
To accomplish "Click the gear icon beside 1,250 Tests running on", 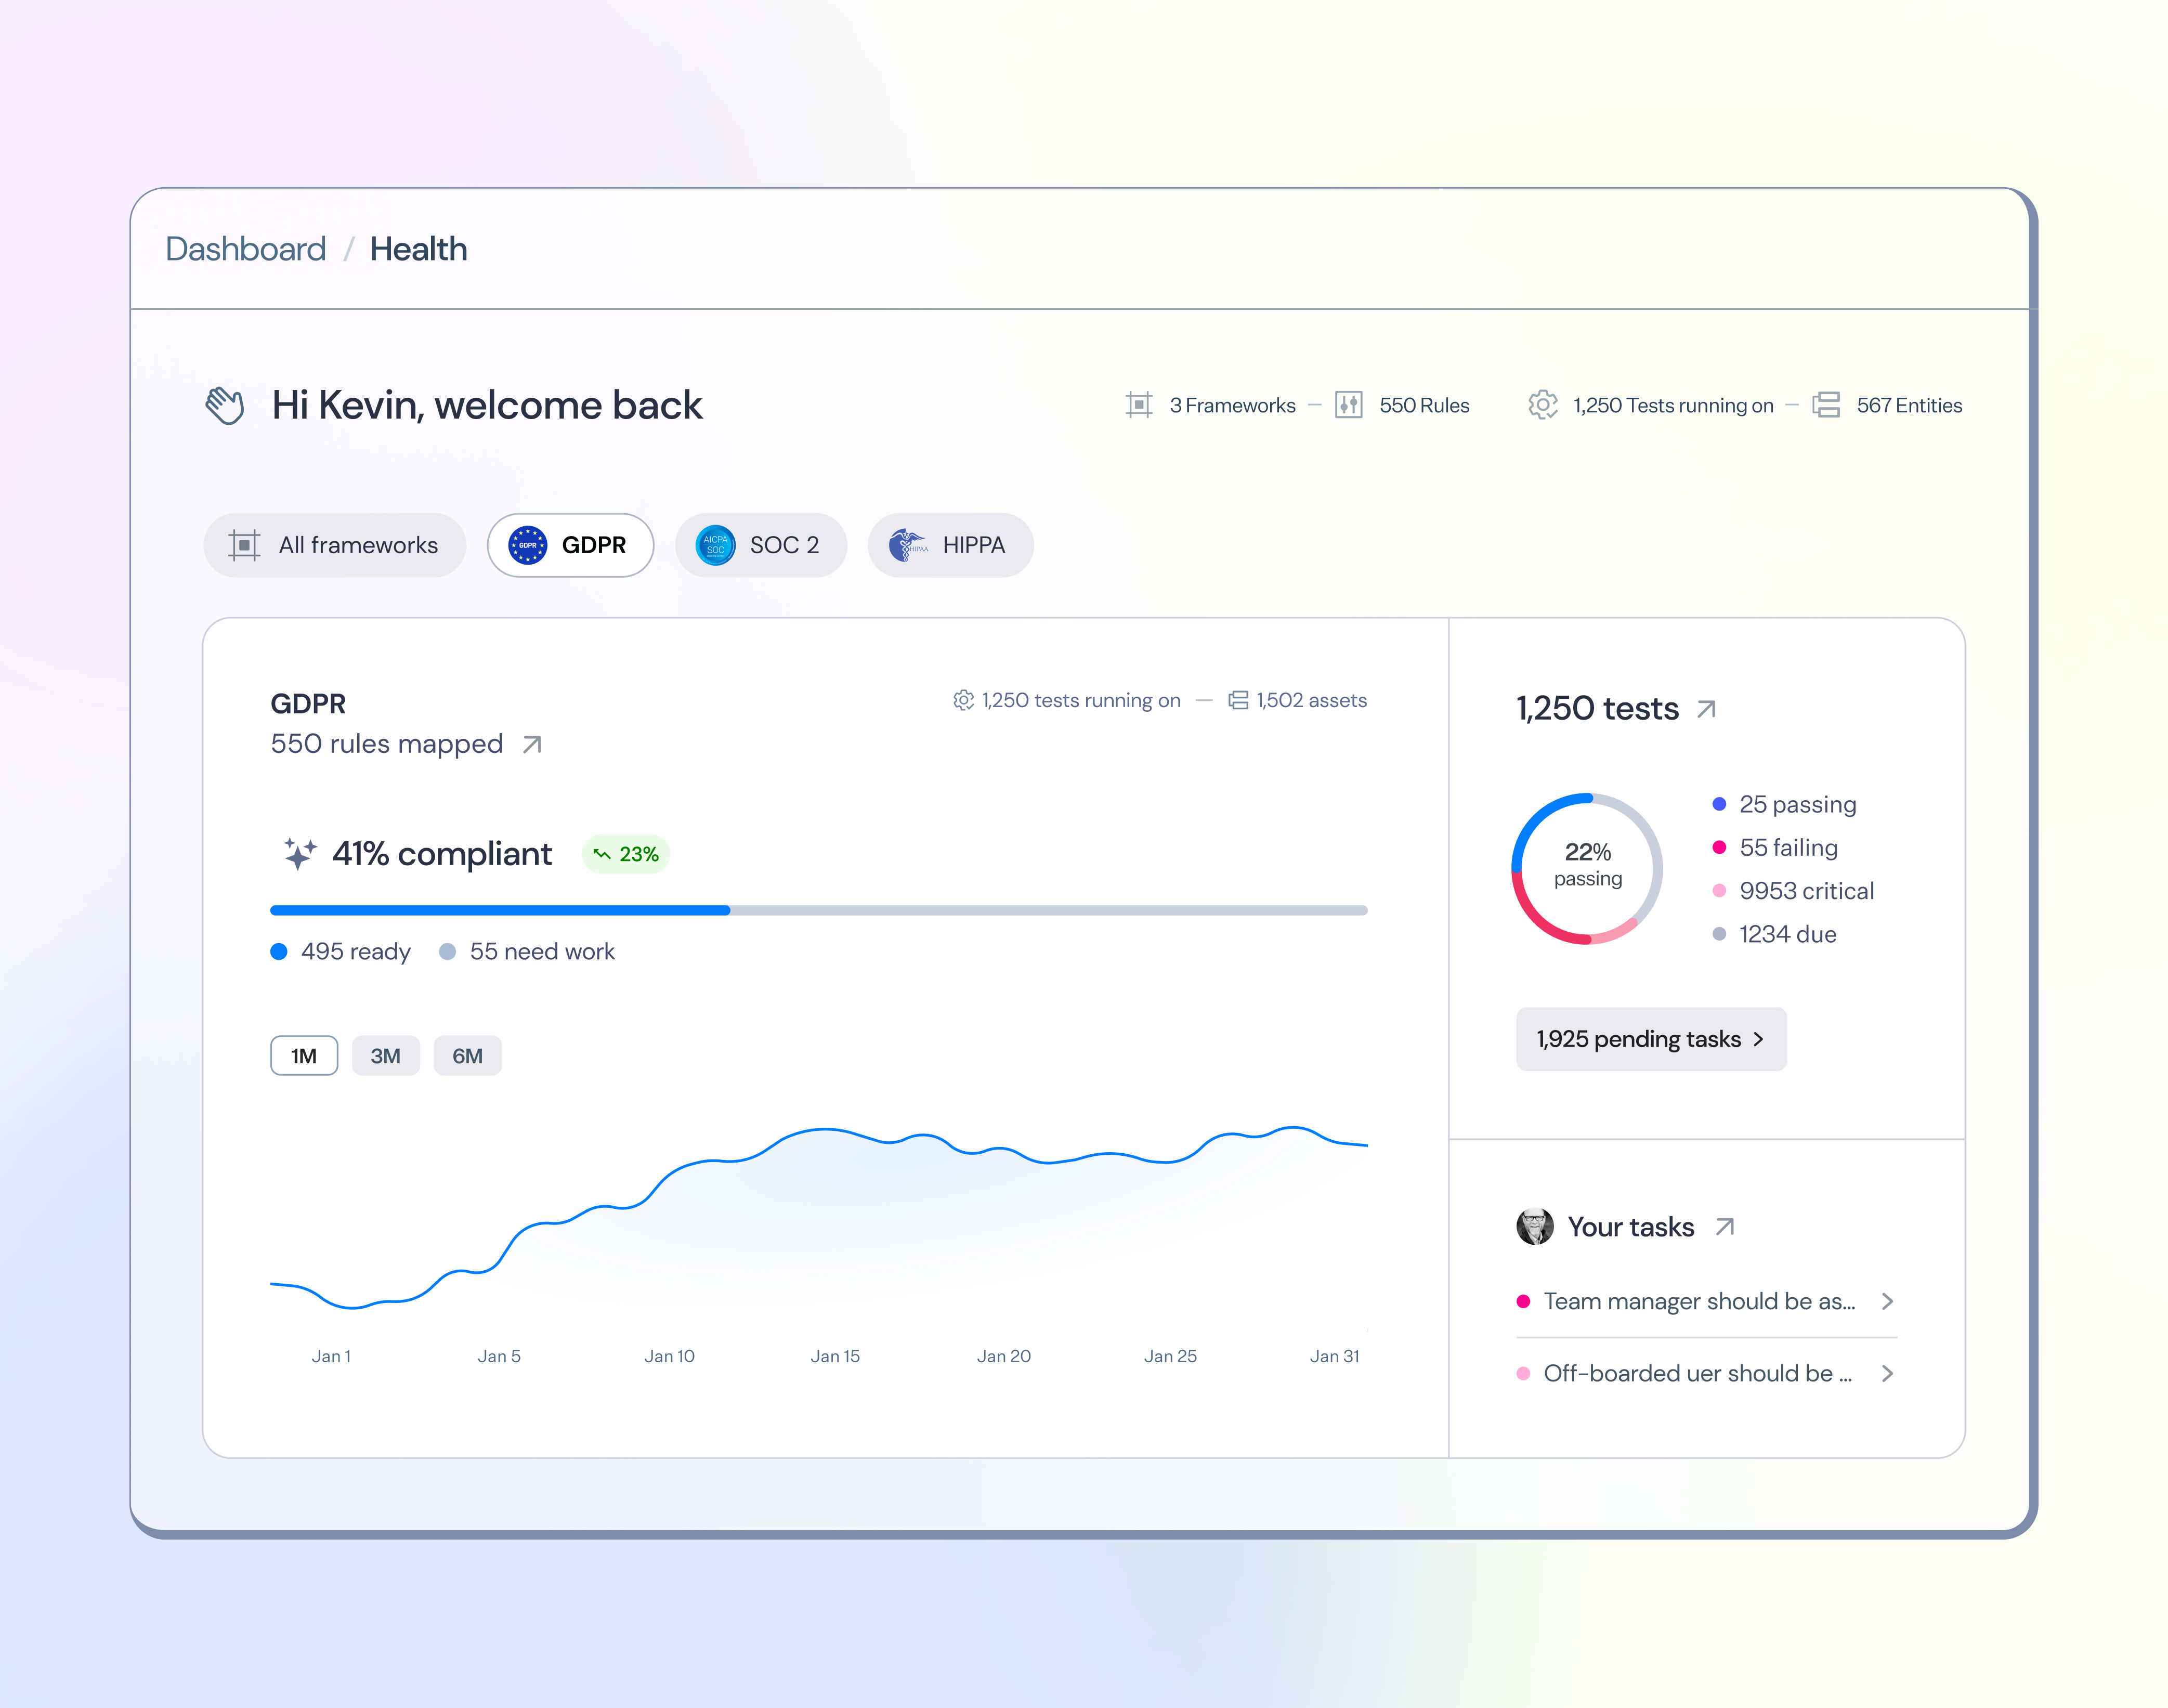I will click(1543, 405).
